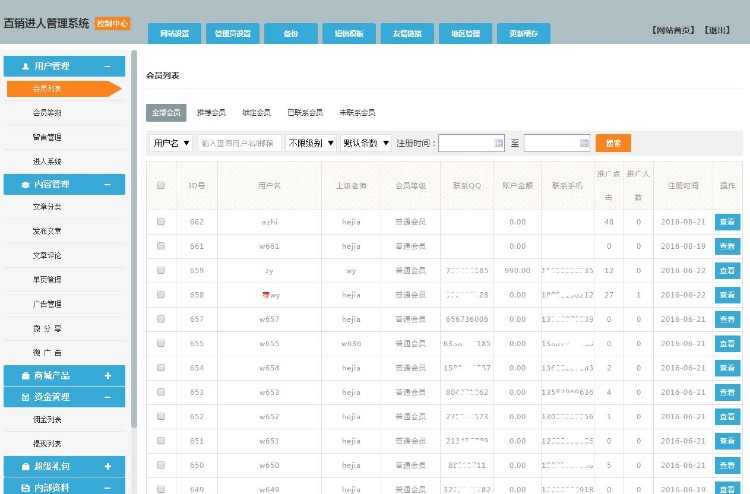Viewport: 750px width, 494px height.
Task: Open the 短信模板 top menu
Action: click(349, 33)
